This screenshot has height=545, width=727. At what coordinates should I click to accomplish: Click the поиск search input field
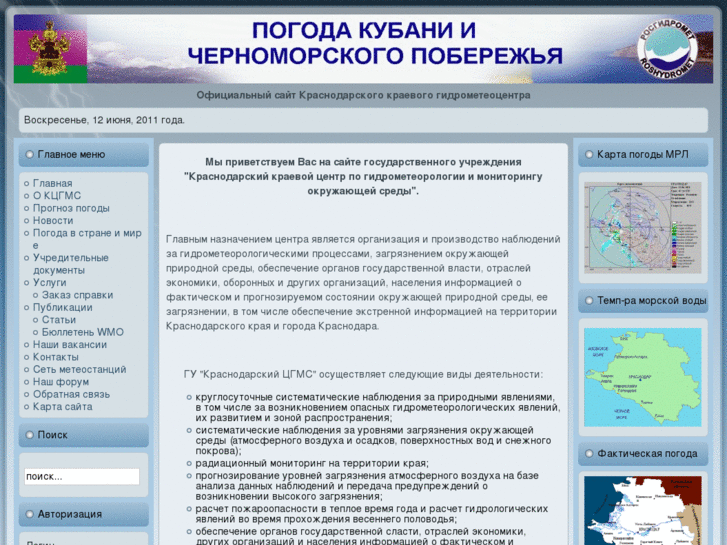click(82, 476)
